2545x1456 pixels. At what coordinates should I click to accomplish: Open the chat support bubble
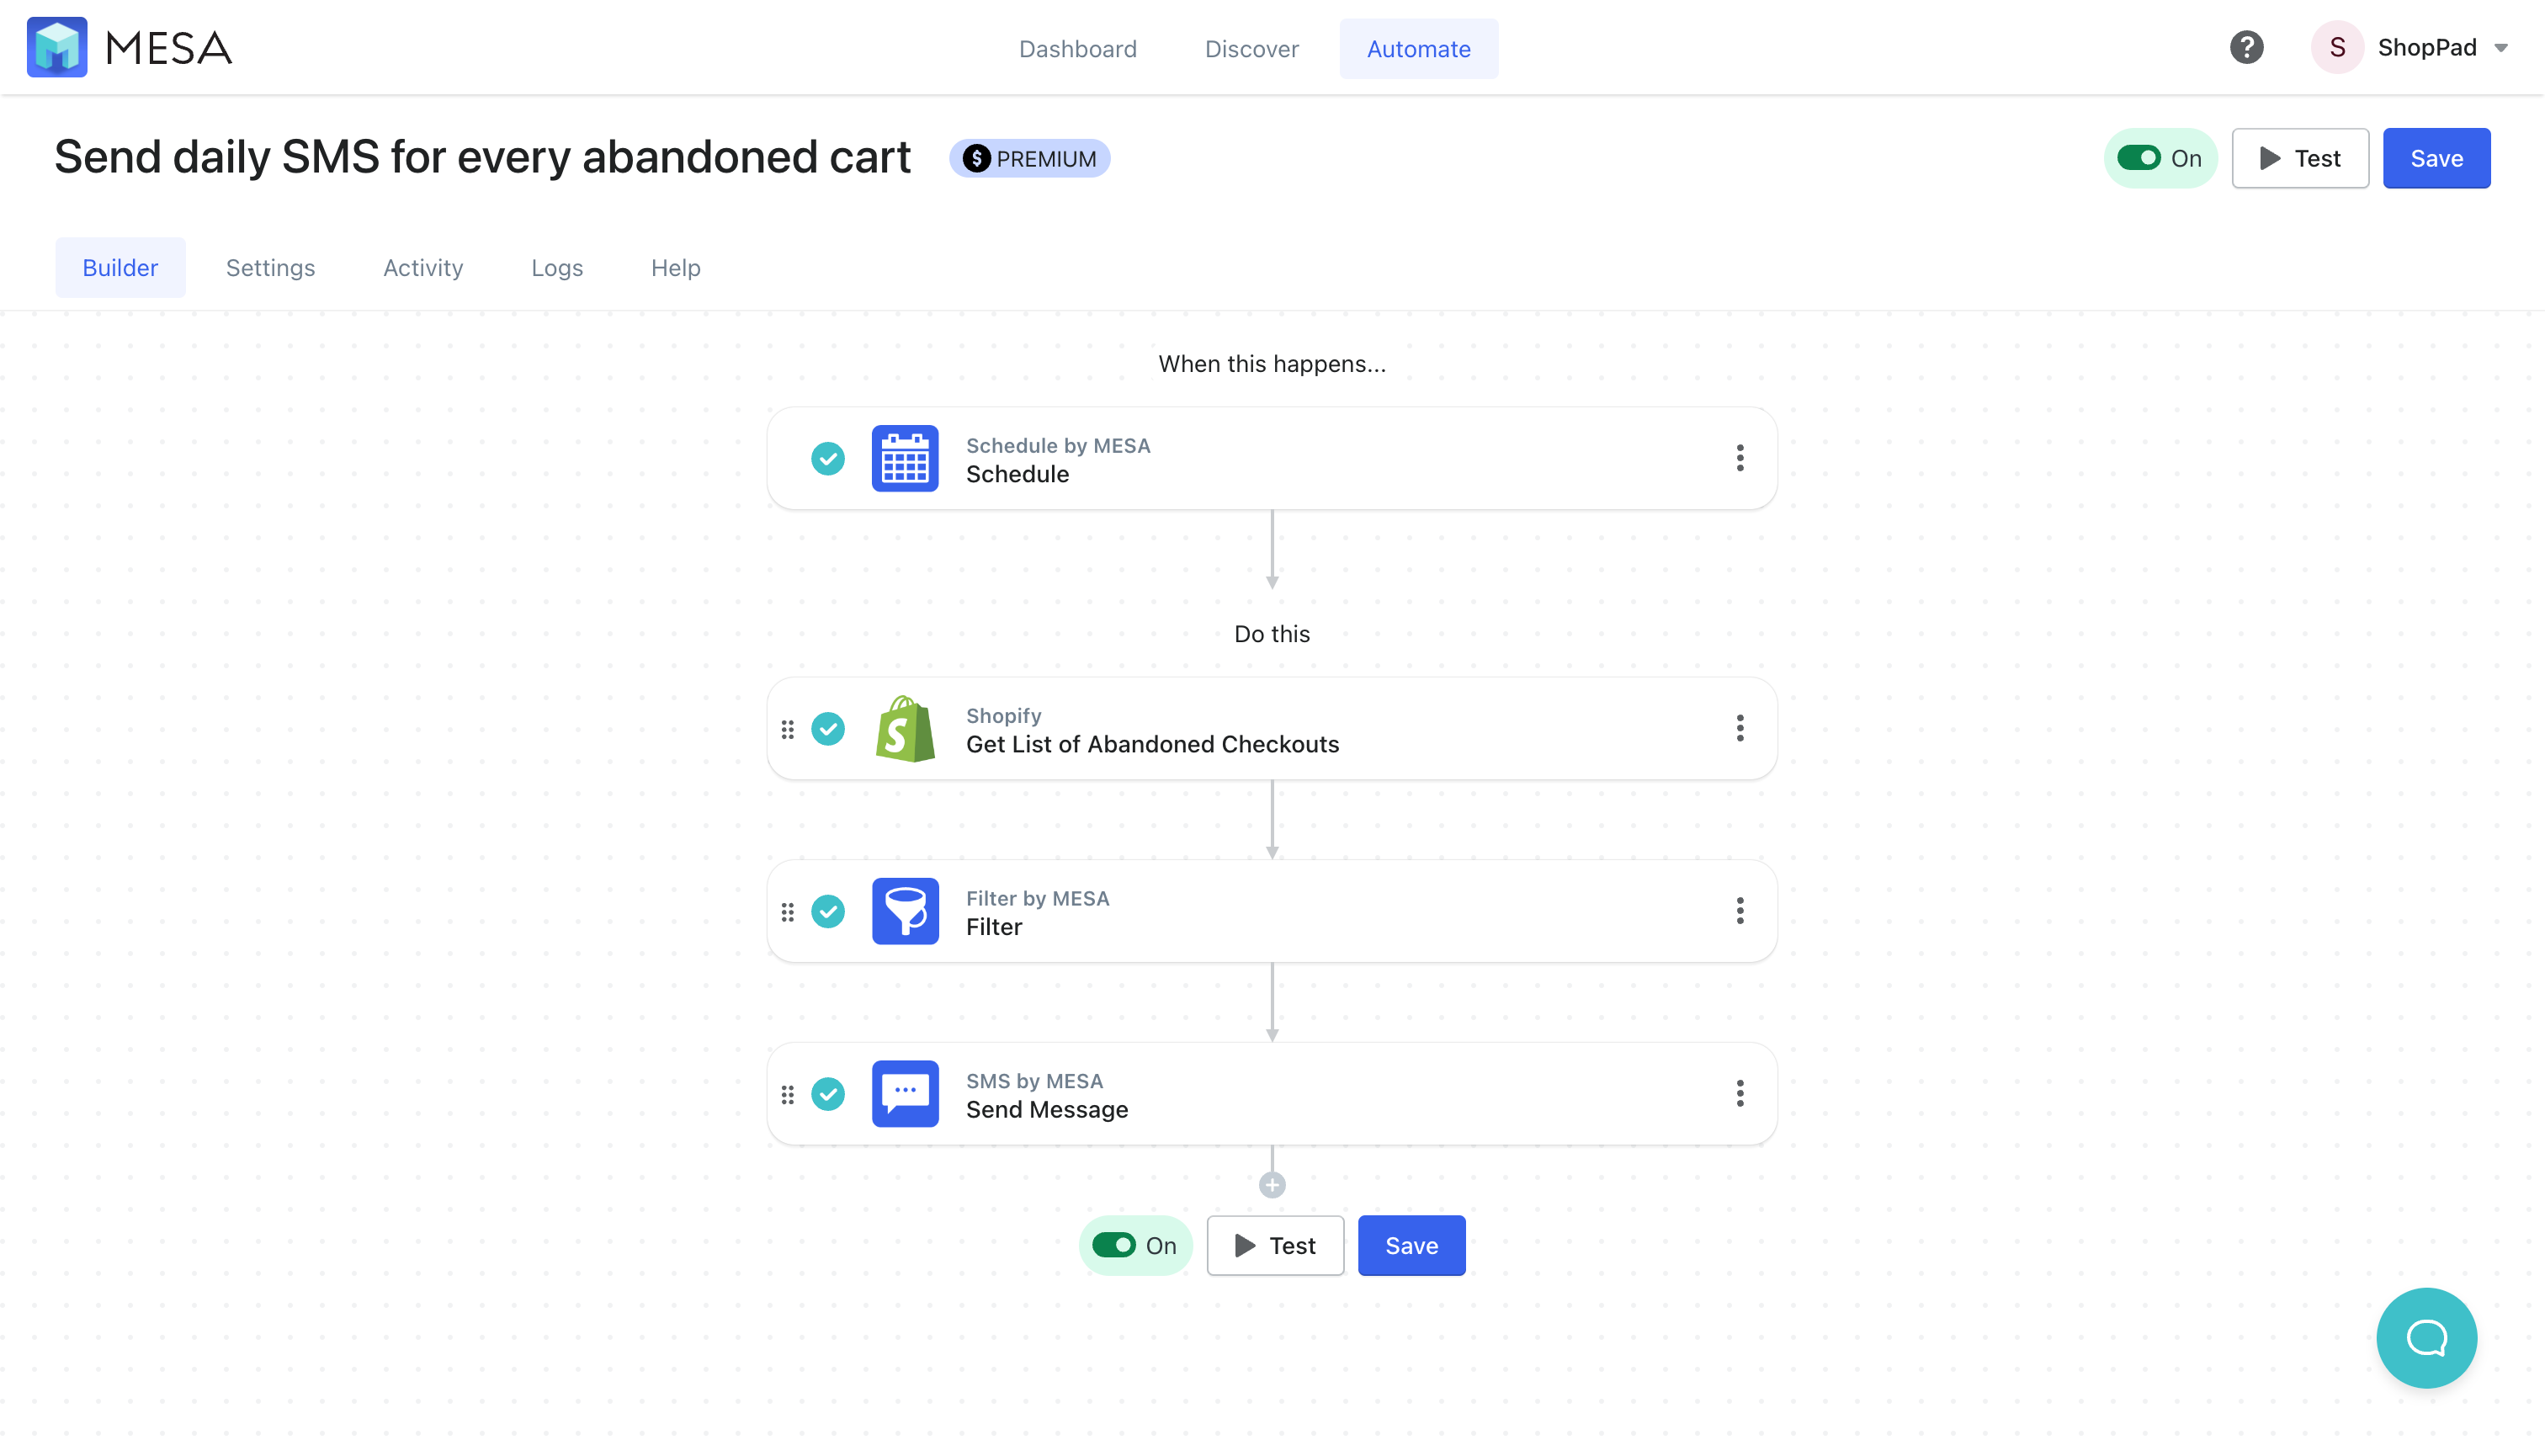click(2426, 1338)
